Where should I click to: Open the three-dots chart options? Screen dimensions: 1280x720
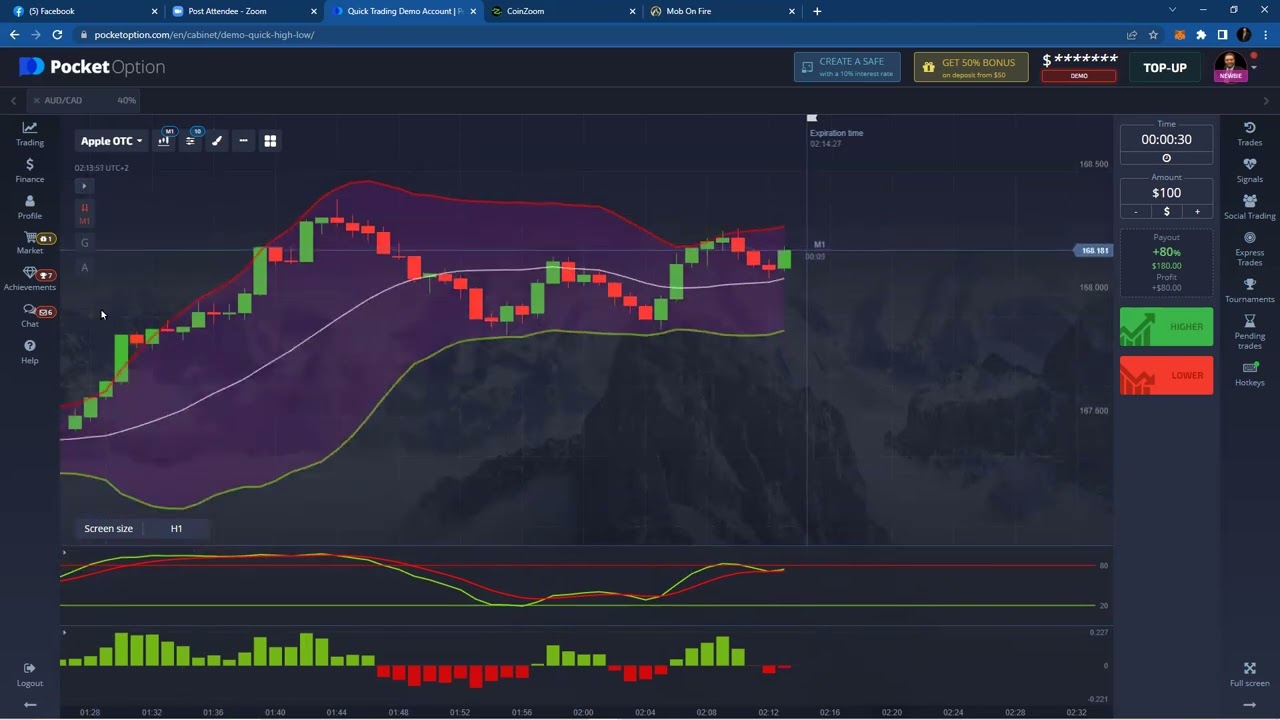click(x=243, y=141)
